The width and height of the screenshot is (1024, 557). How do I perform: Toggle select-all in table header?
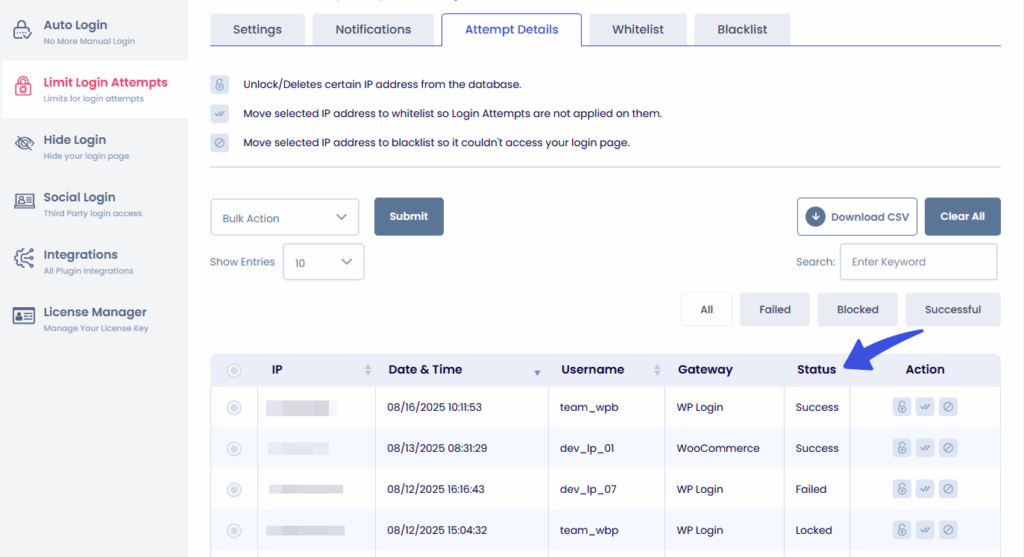(x=234, y=370)
